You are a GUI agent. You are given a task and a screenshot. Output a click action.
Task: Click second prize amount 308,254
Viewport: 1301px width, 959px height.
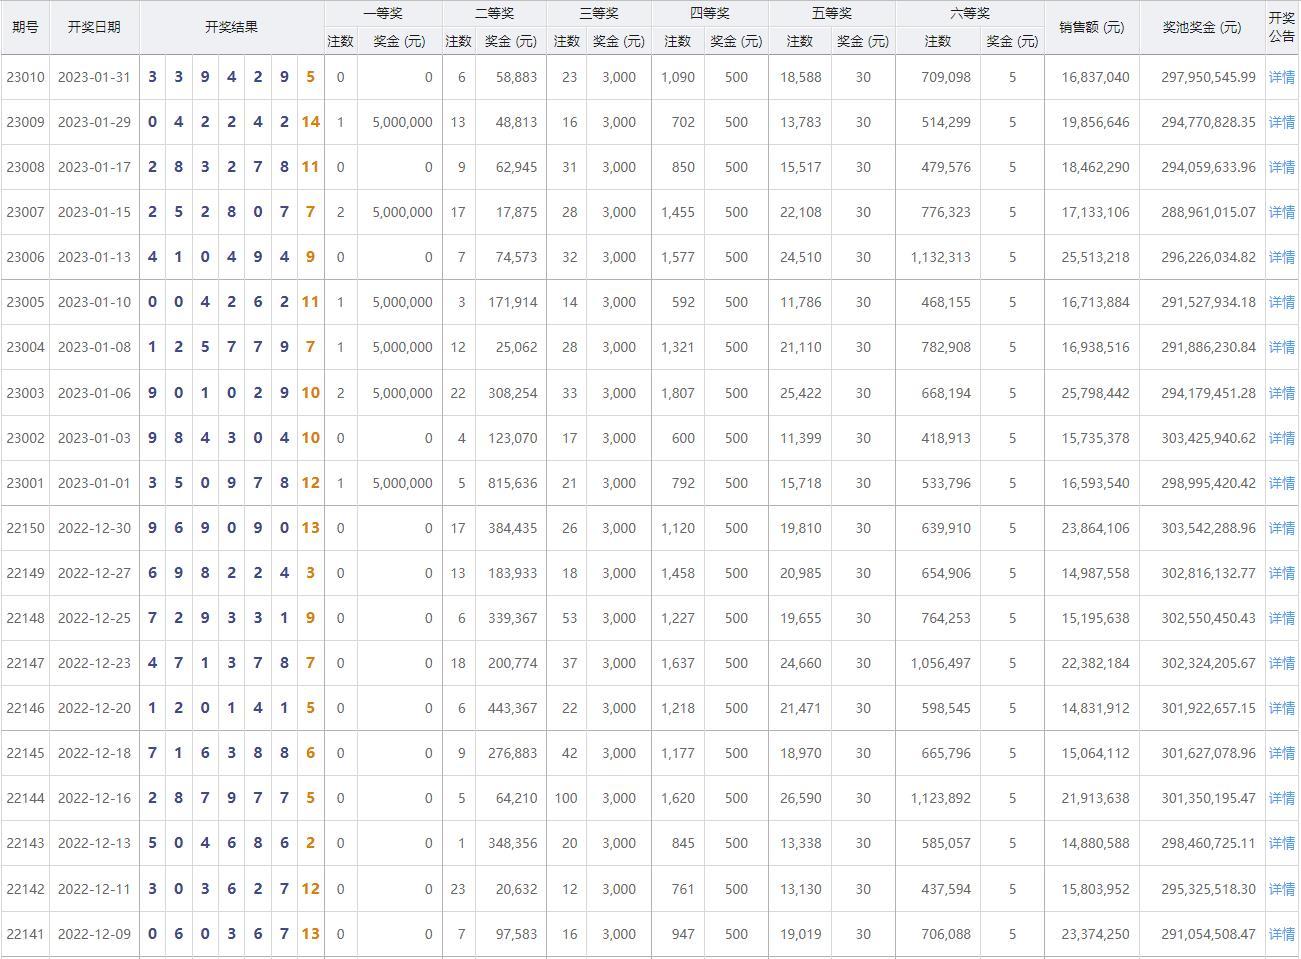point(513,393)
